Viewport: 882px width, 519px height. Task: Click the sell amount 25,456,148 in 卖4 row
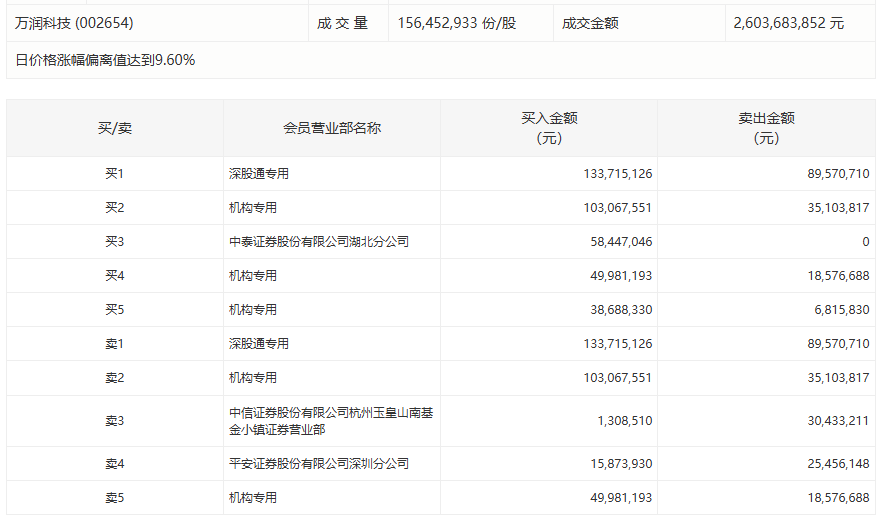click(x=834, y=464)
